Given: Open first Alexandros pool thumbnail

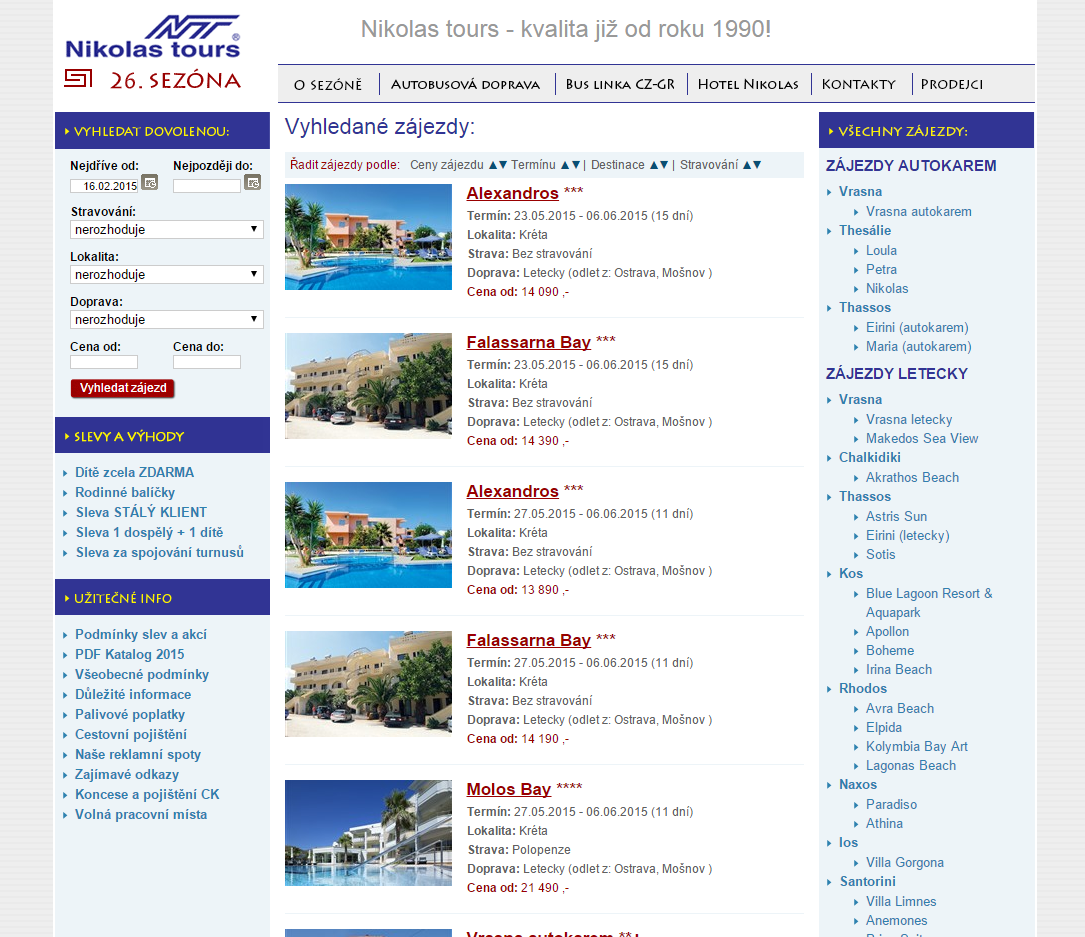Looking at the screenshot, I should (x=368, y=237).
